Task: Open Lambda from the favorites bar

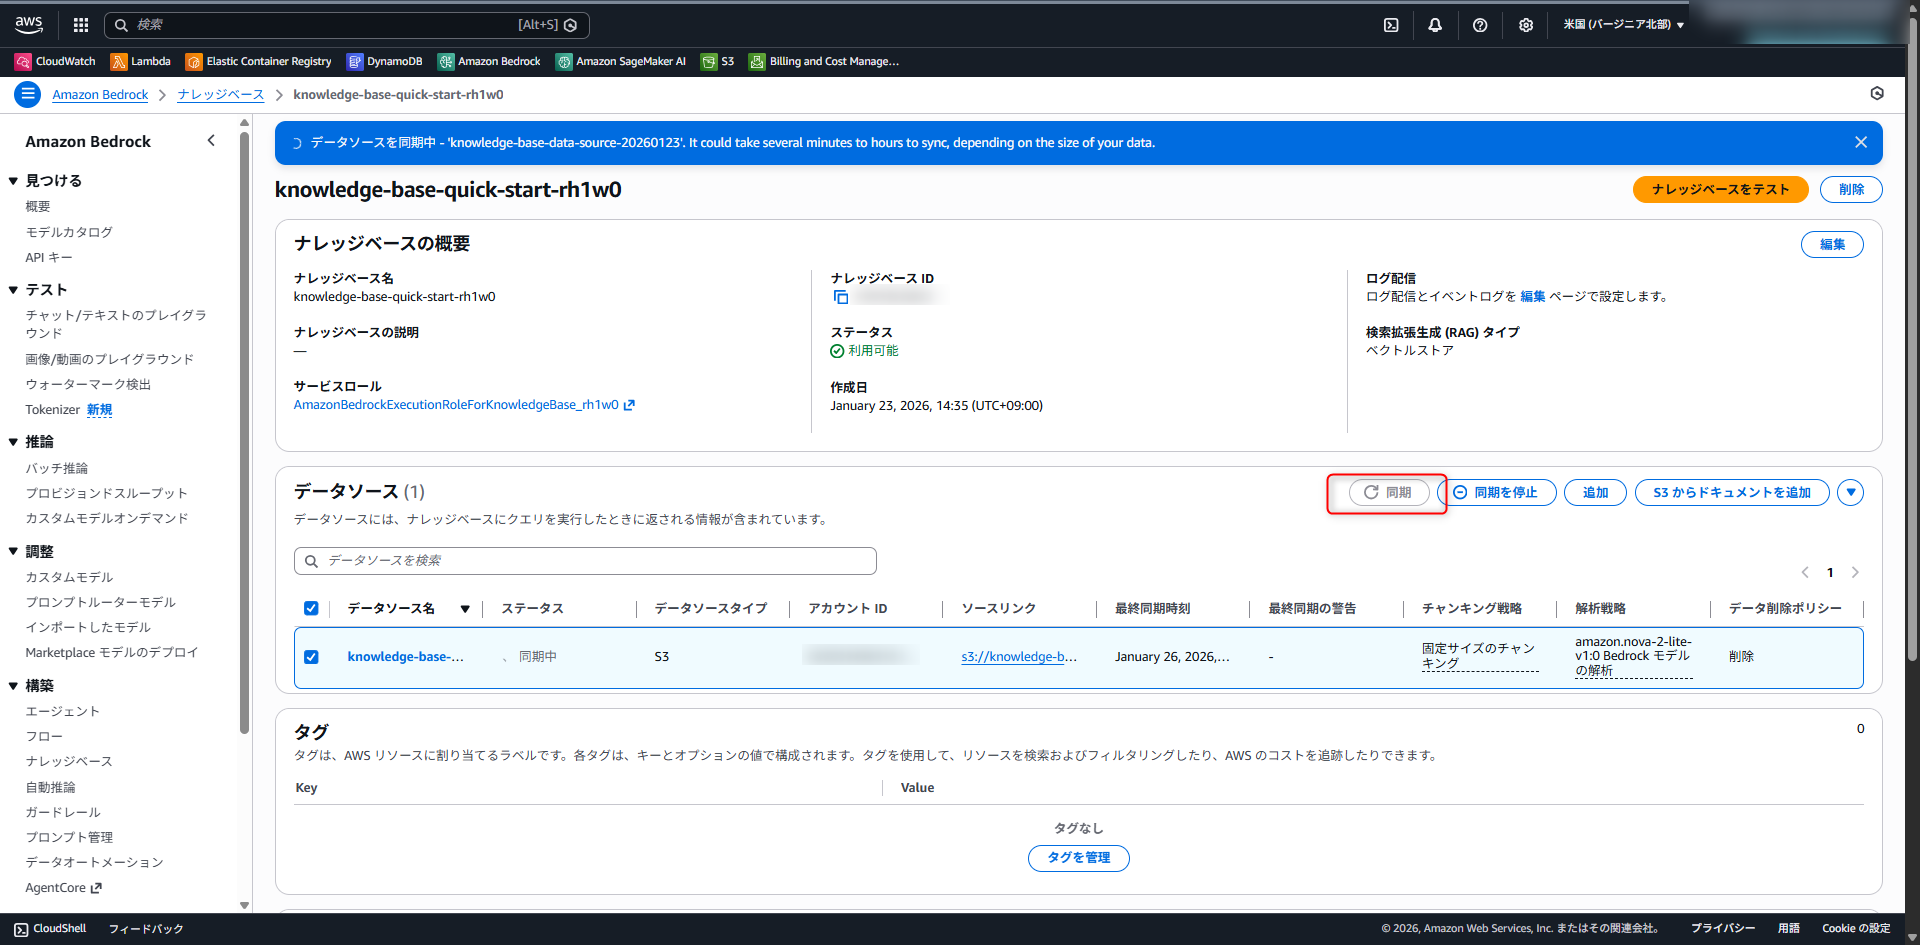Action: coord(140,61)
